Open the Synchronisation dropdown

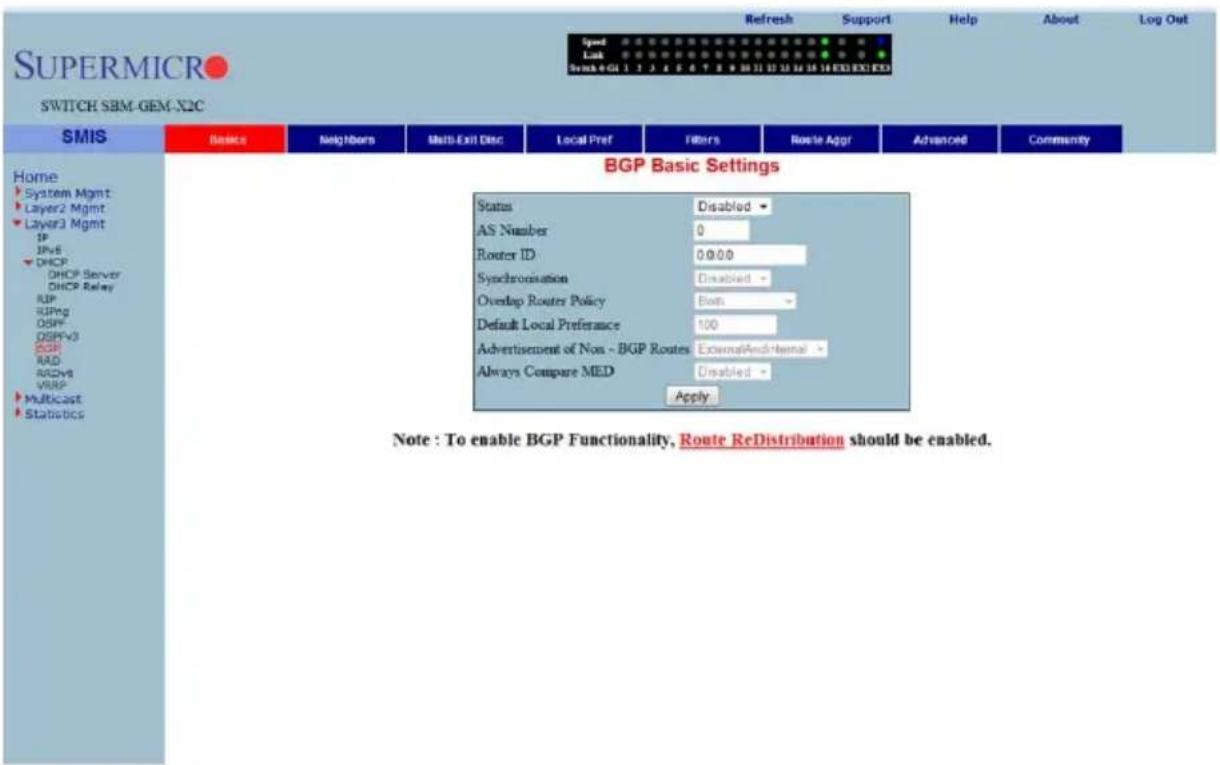(x=733, y=278)
